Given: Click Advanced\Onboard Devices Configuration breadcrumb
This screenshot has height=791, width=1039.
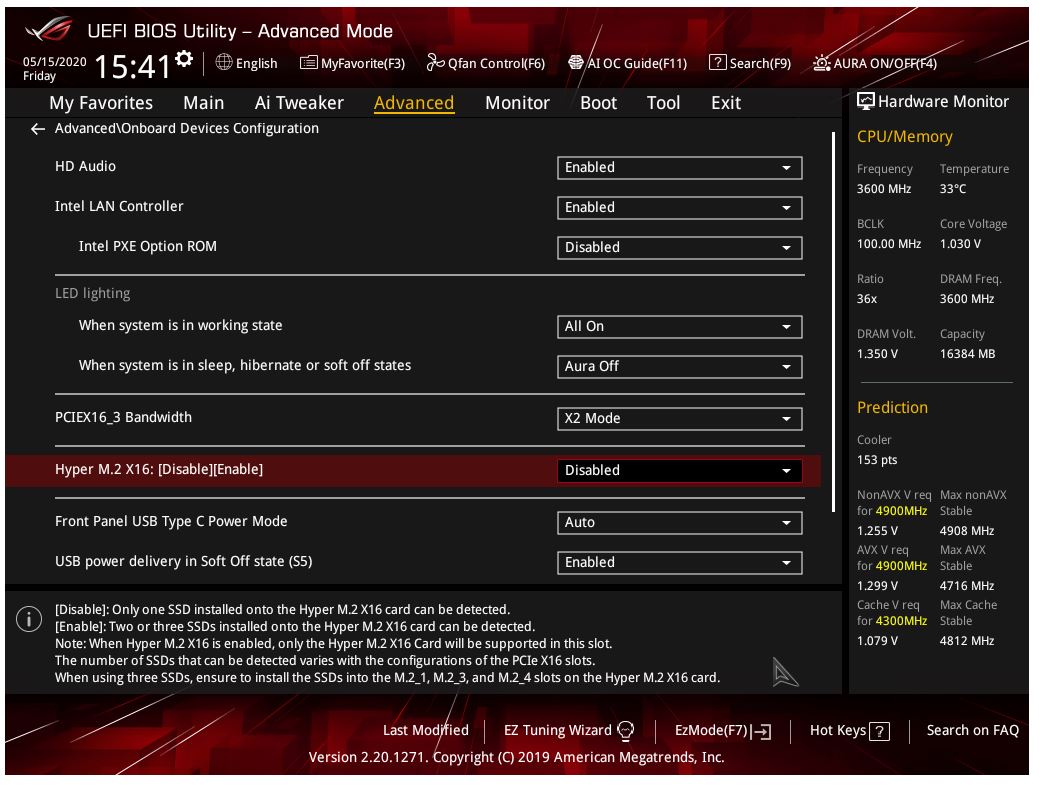Looking at the screenshot, I should point(187,129).
